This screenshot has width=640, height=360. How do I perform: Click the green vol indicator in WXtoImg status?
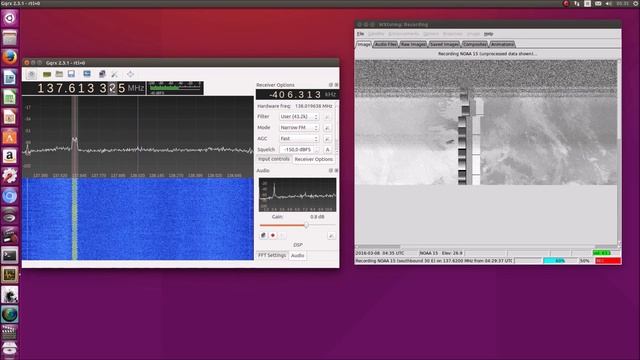(602, 253)
